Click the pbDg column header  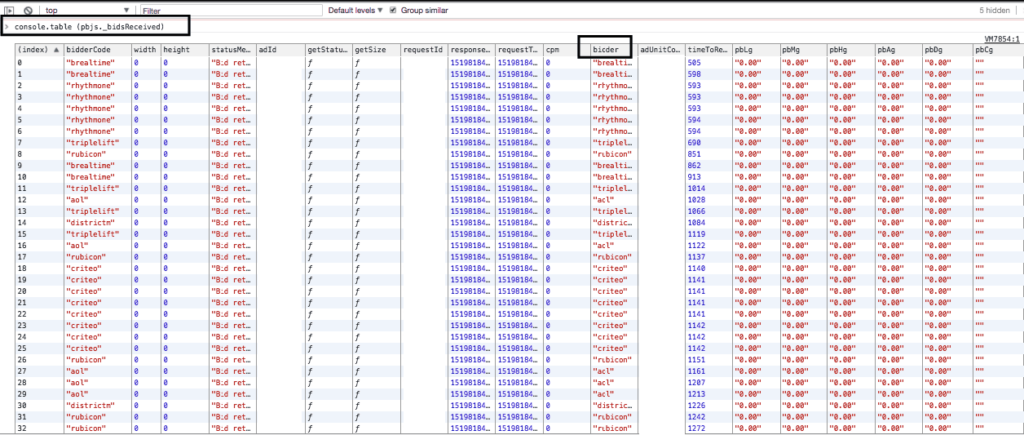[x=947, y=49]
